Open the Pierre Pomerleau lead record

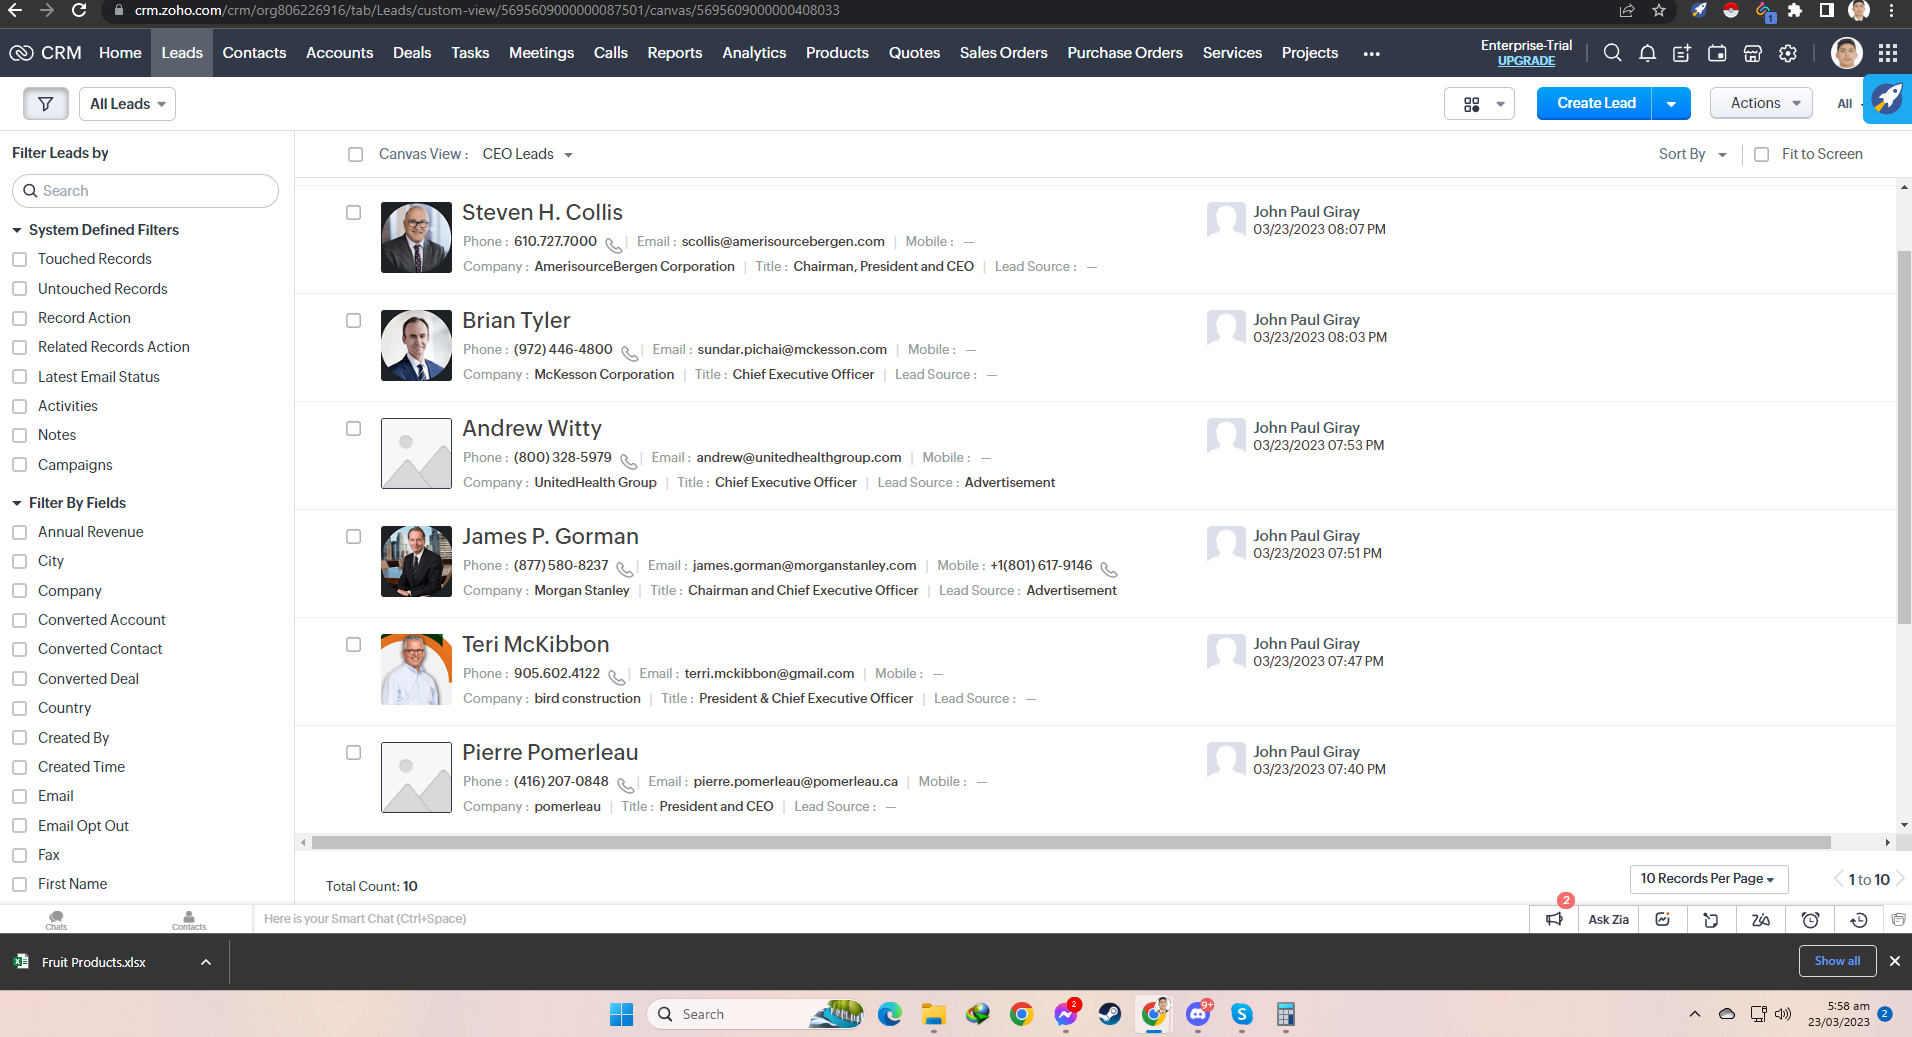pyautogui.click(x=550, y=752)
